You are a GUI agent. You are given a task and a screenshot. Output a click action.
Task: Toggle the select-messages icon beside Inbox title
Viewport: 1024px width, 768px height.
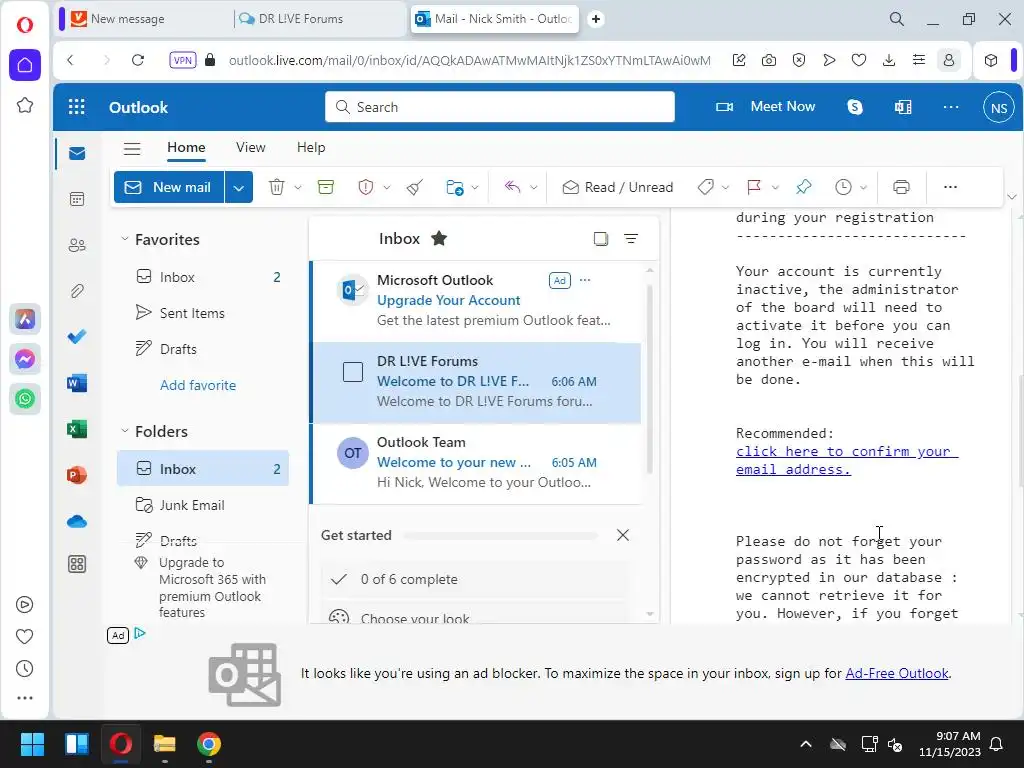pyautogui.click(x=601, y=239)
